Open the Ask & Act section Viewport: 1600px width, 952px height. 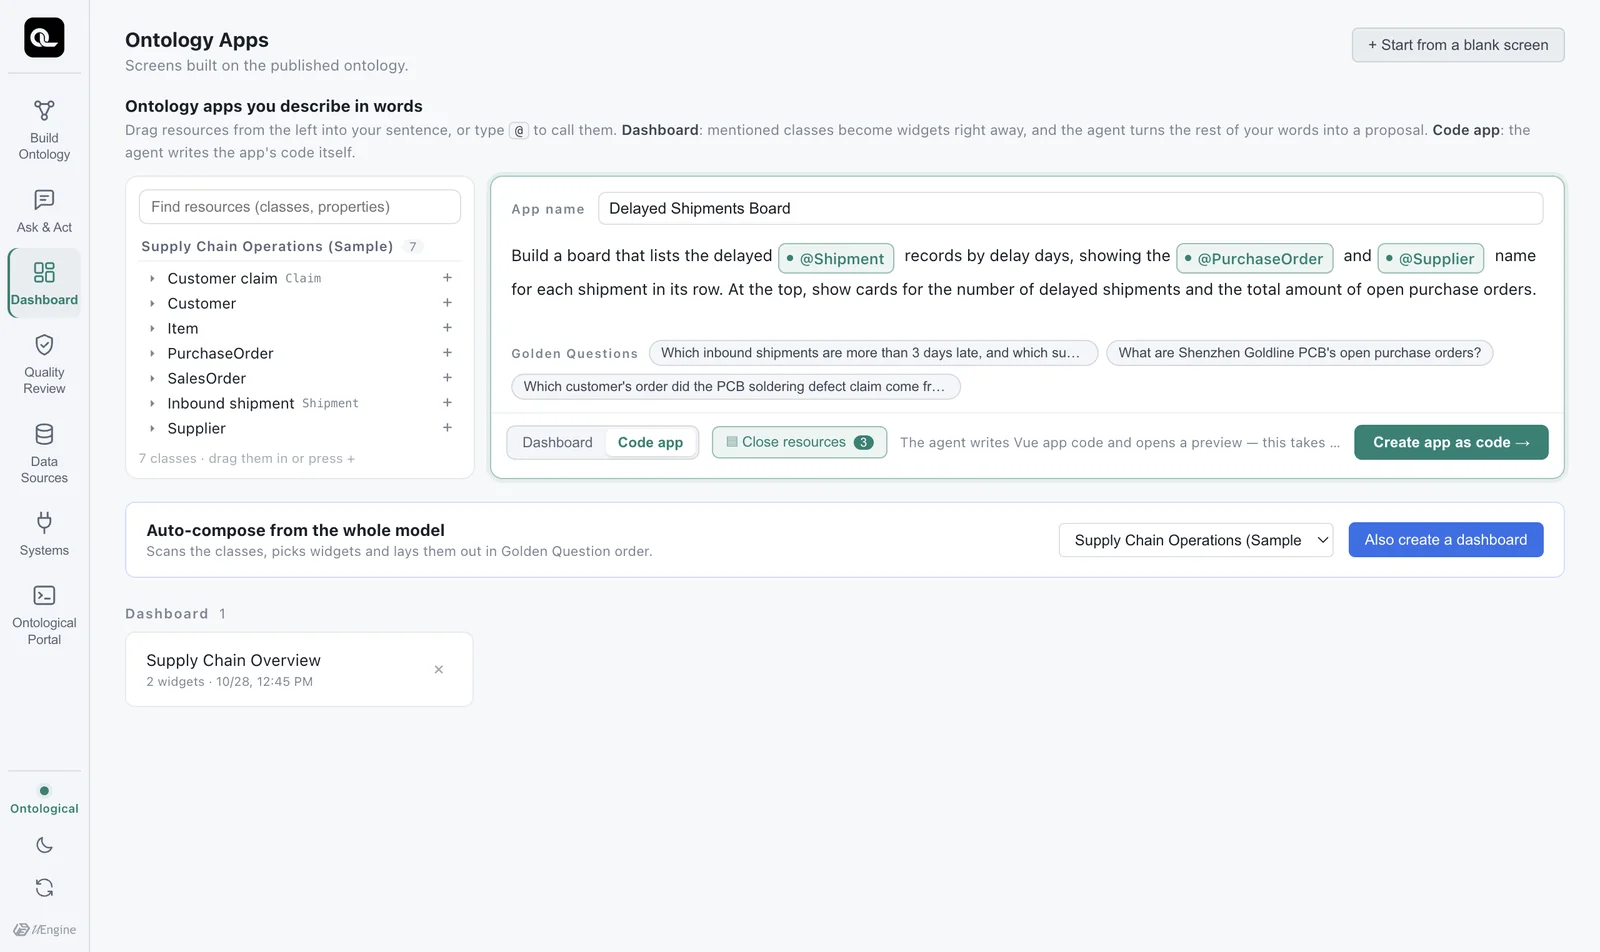click(44, 212)
